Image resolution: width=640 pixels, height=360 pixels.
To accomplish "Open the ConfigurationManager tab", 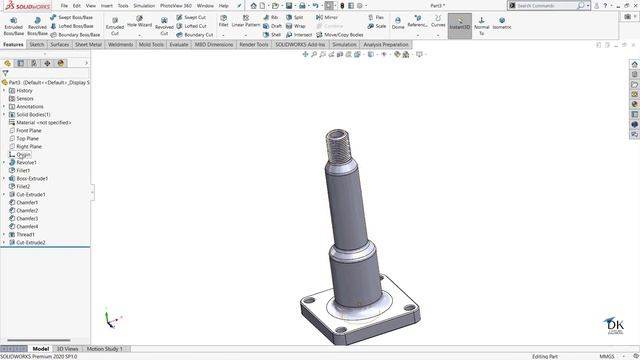I will pyautogui.click(x=34, y=63).
